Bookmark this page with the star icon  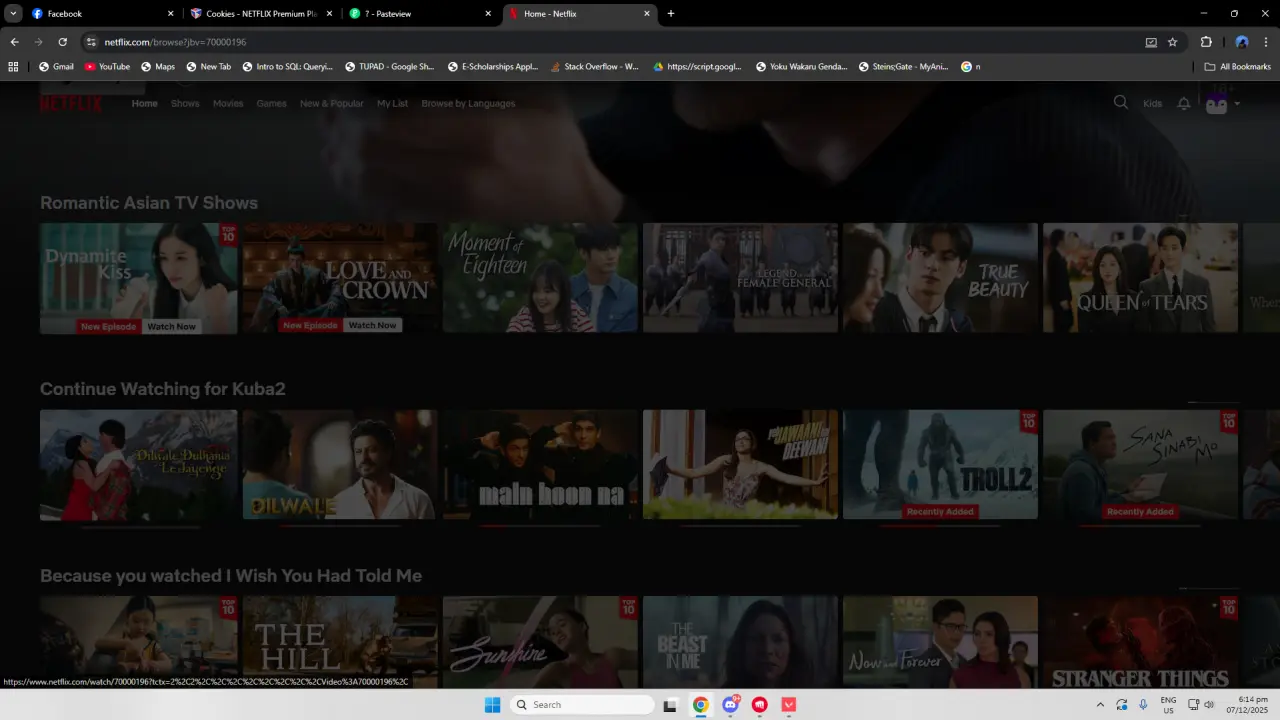pyautogui.click(x=1173, y=42)
